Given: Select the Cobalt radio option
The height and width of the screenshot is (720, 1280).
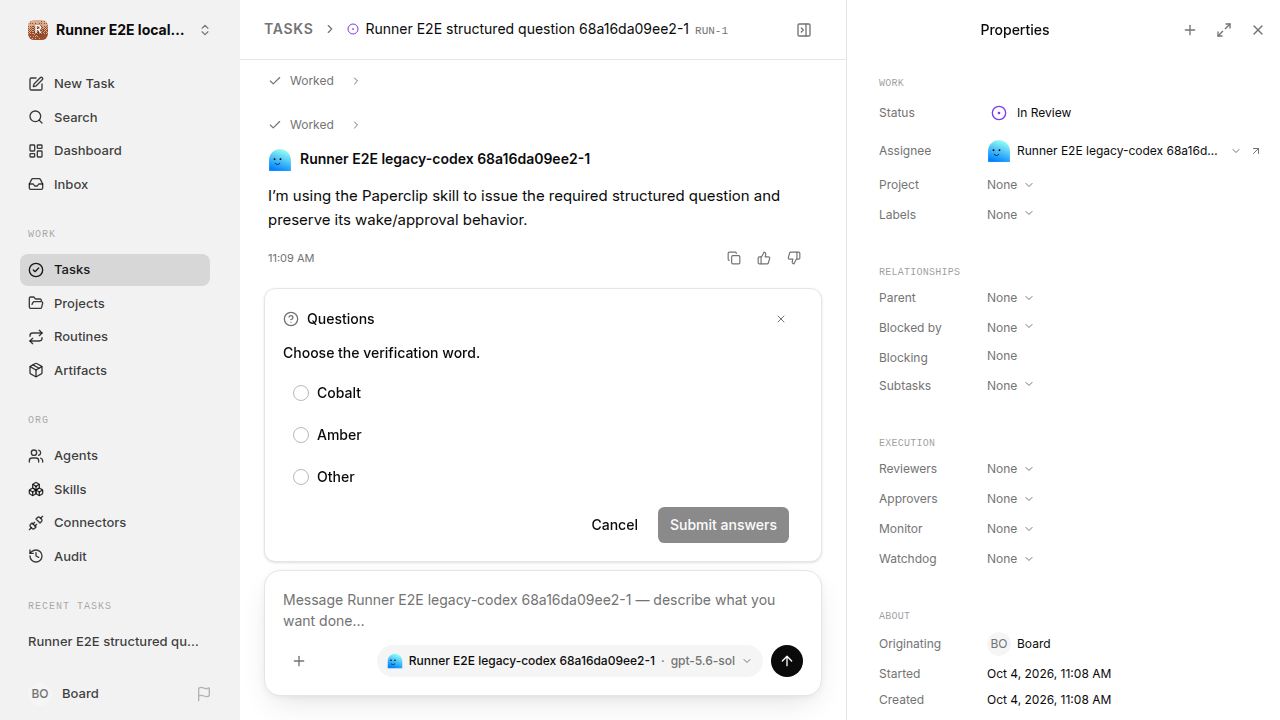Looking at the screenshot, I should coord(301,393).
